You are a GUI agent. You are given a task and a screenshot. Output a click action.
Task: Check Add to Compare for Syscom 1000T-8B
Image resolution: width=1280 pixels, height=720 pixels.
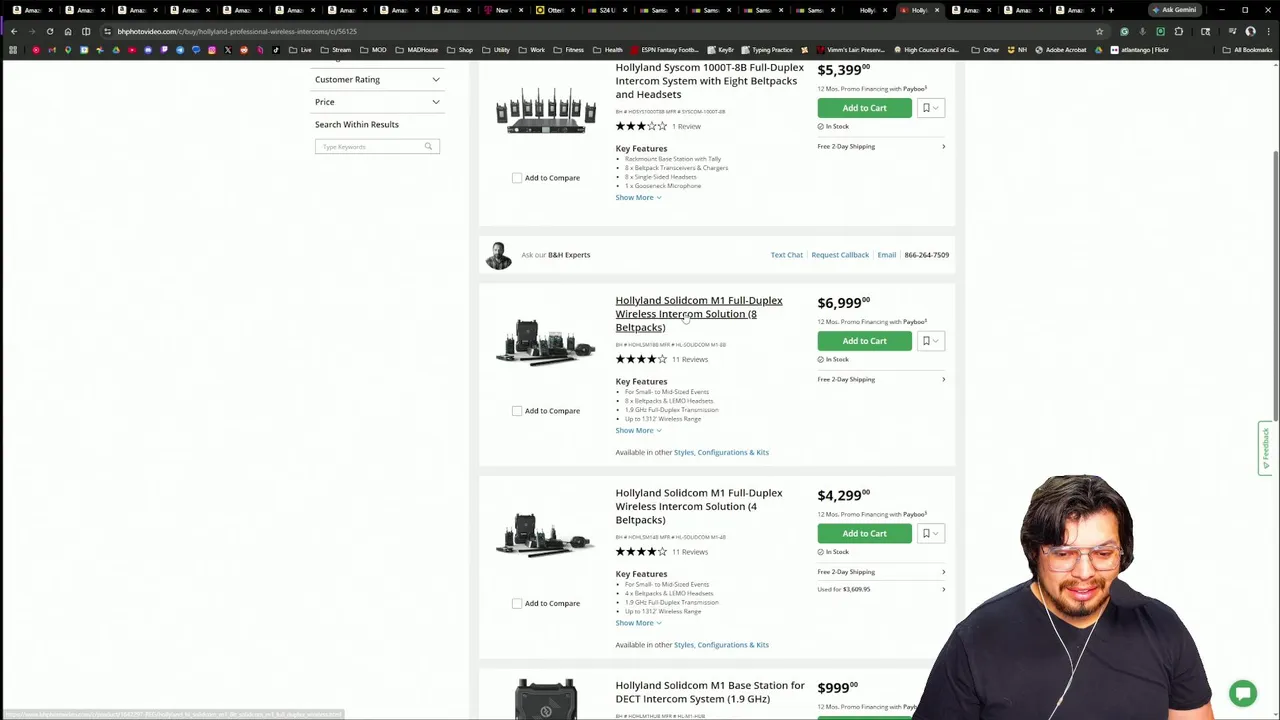[x=517, y=178]
